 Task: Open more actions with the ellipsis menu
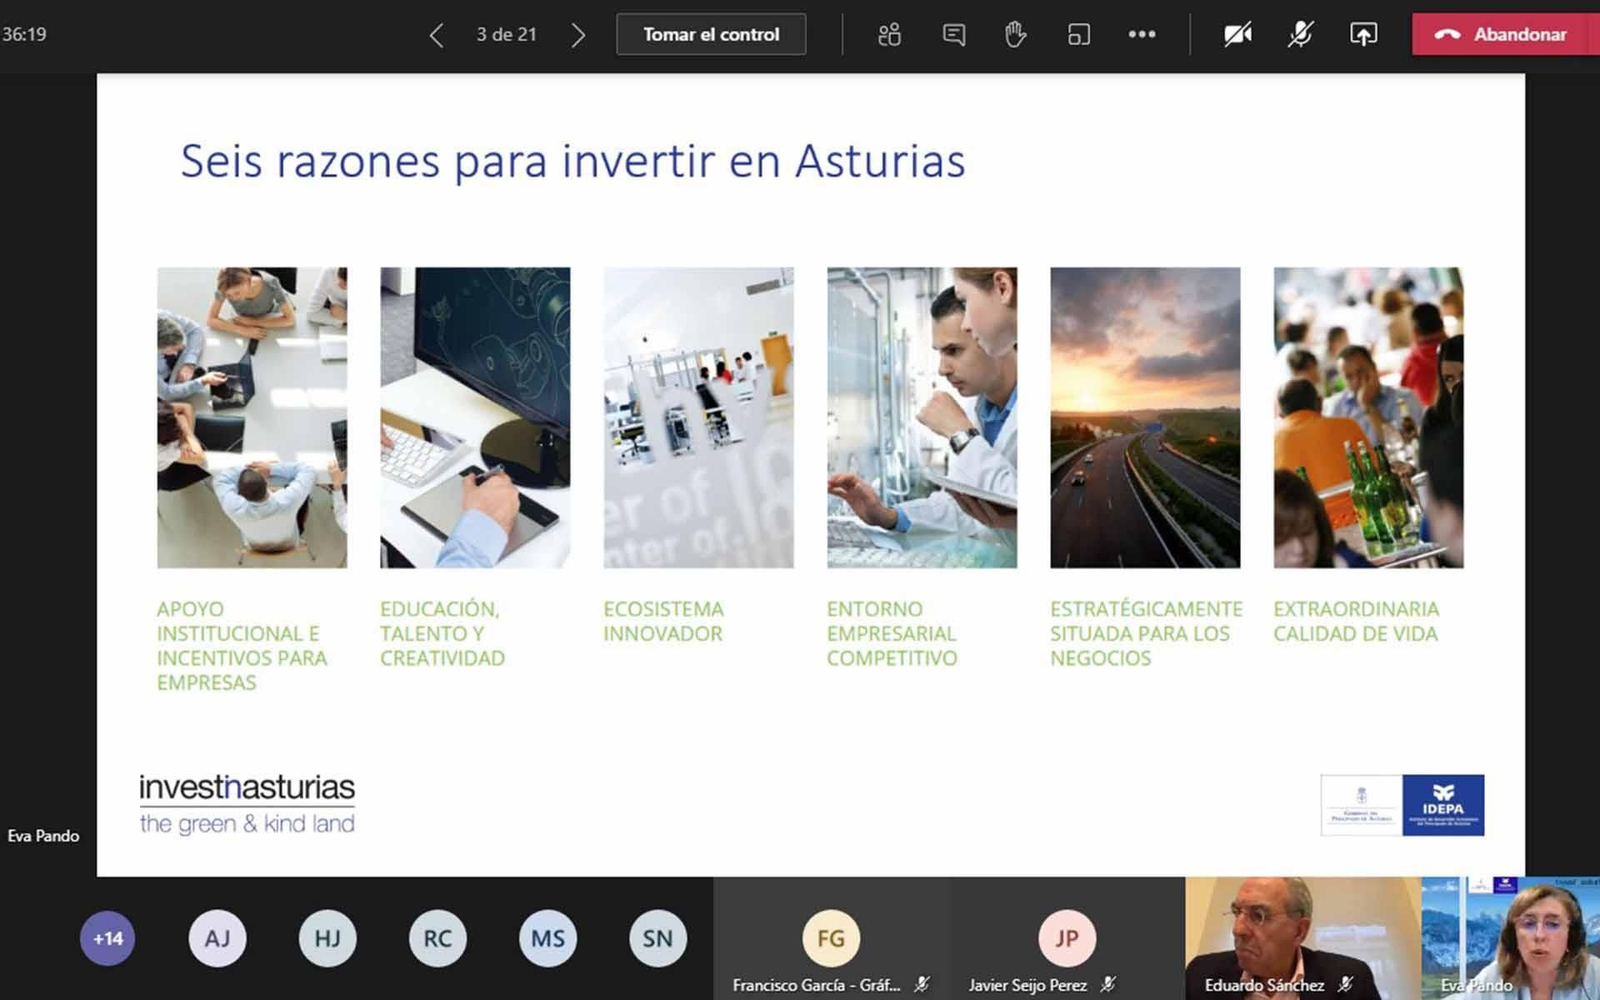tap(1142, 33)
